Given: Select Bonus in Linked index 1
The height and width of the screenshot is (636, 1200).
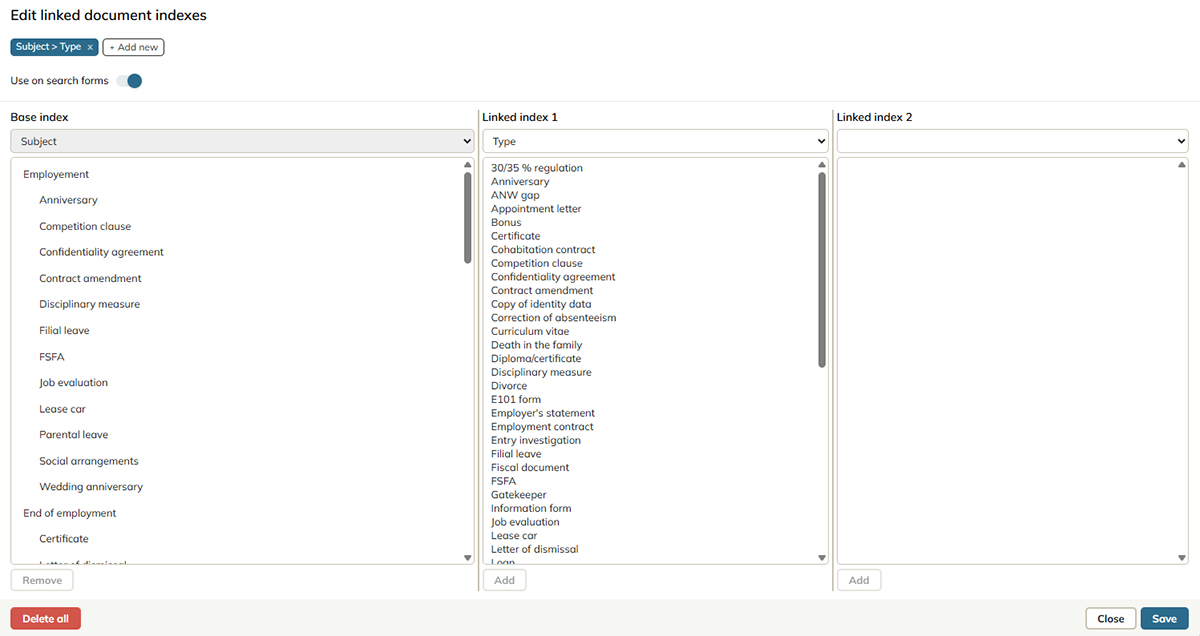Looking at the screenshot, I should (506, 222).
